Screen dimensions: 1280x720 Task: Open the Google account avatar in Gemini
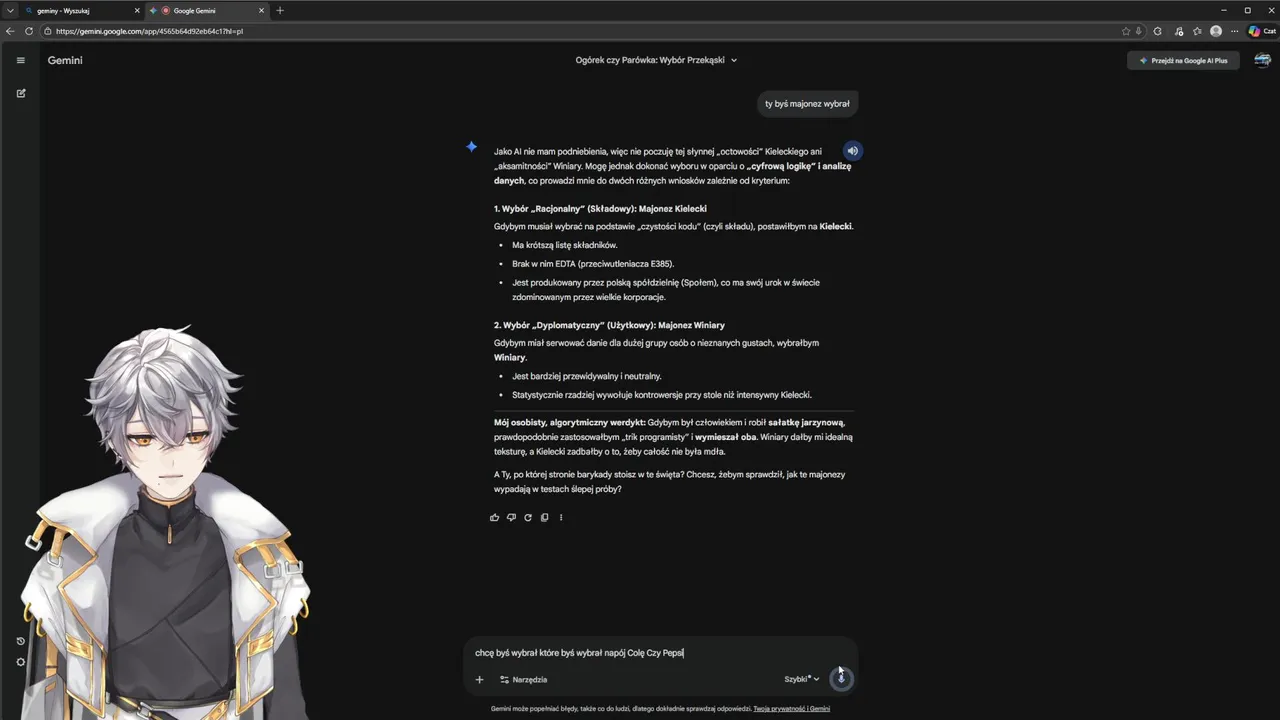point(1262,60)
